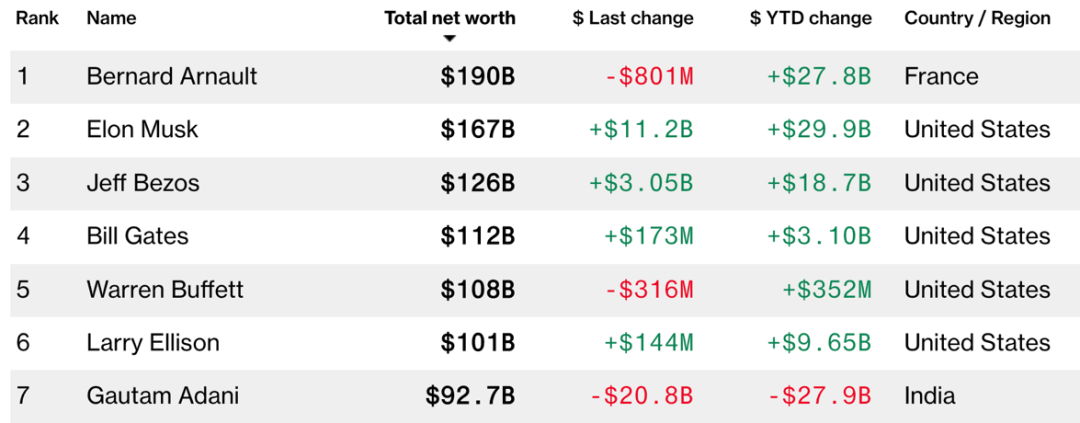Click Bernard Arnault's $190B net worth
Viewport: 1080px width, 423px height.
[478, 76]
